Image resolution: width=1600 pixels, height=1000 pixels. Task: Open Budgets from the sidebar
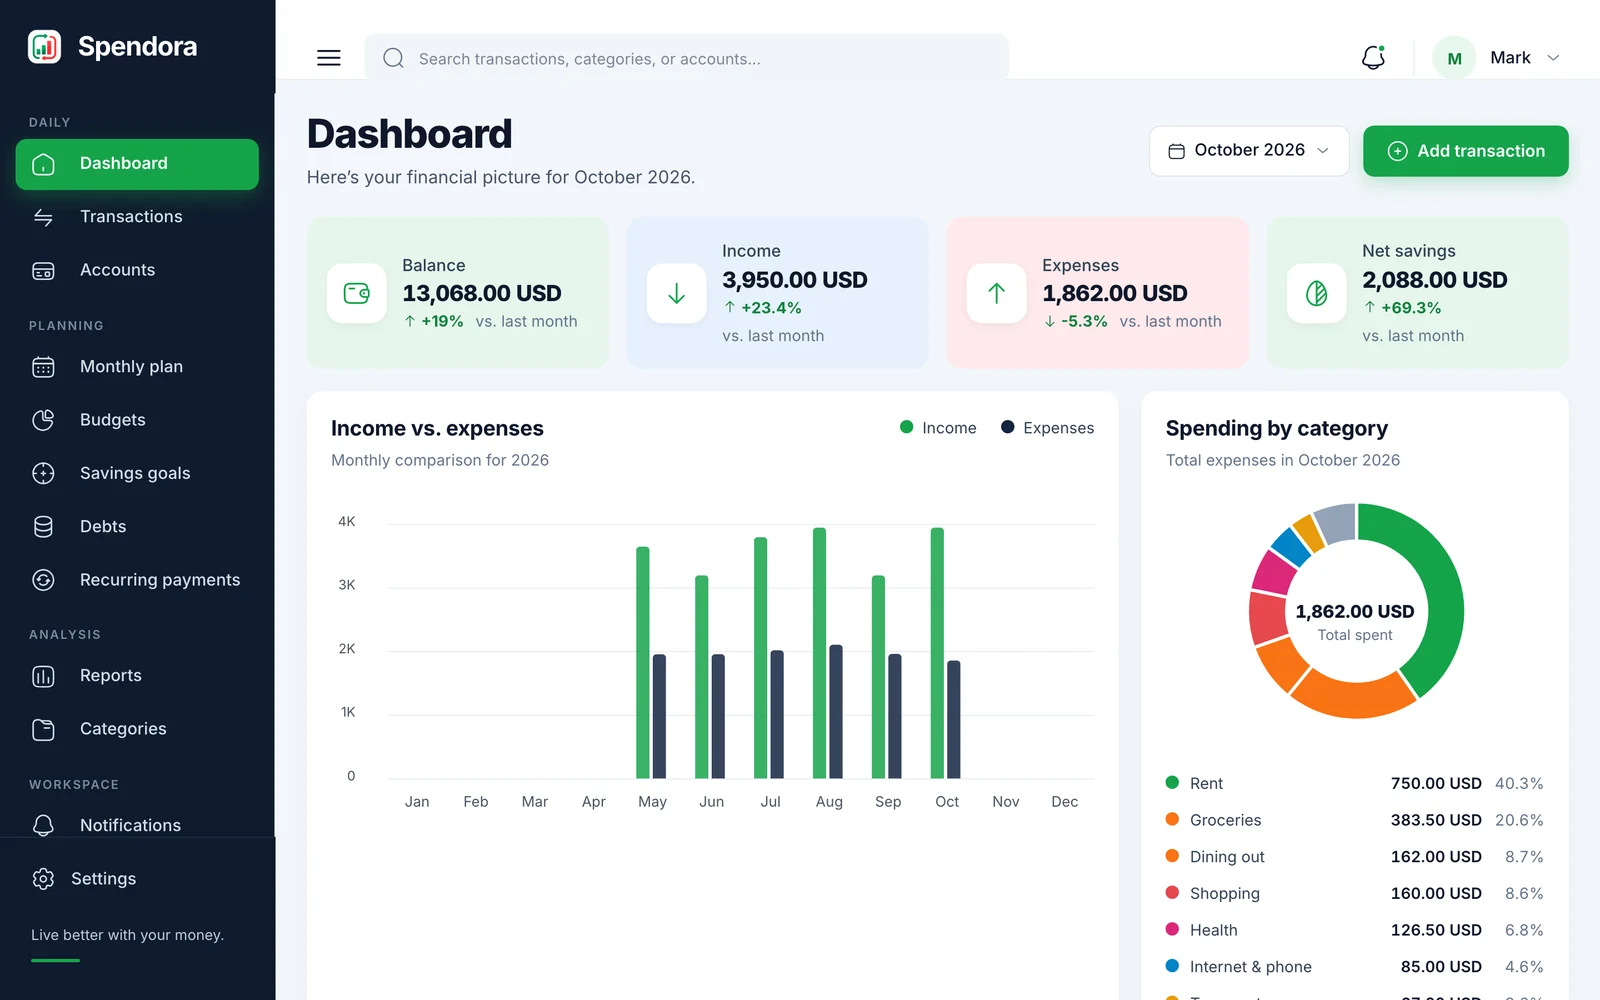point(137,420)
